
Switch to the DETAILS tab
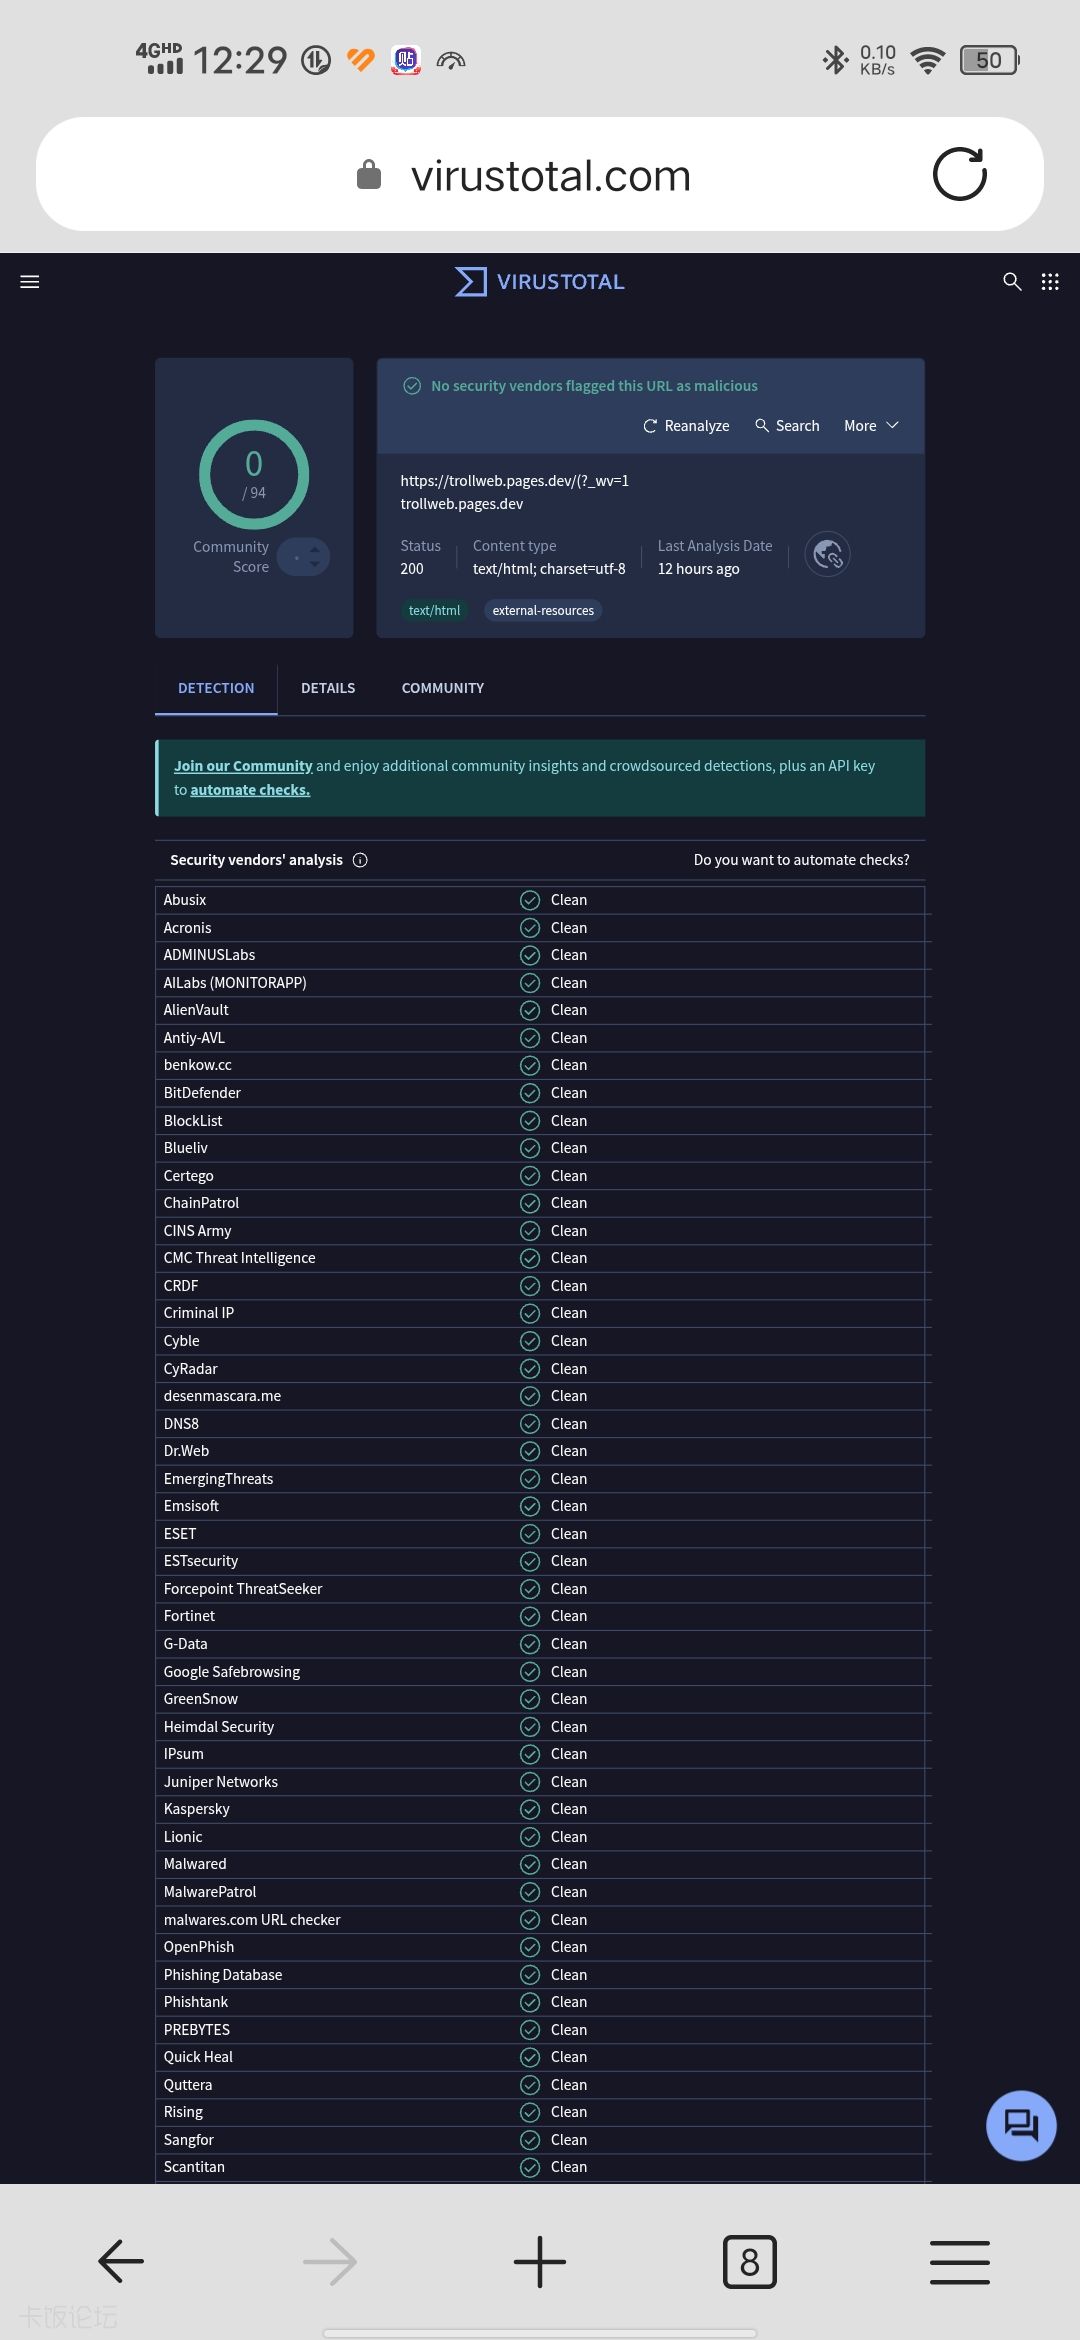click(328, 688)
